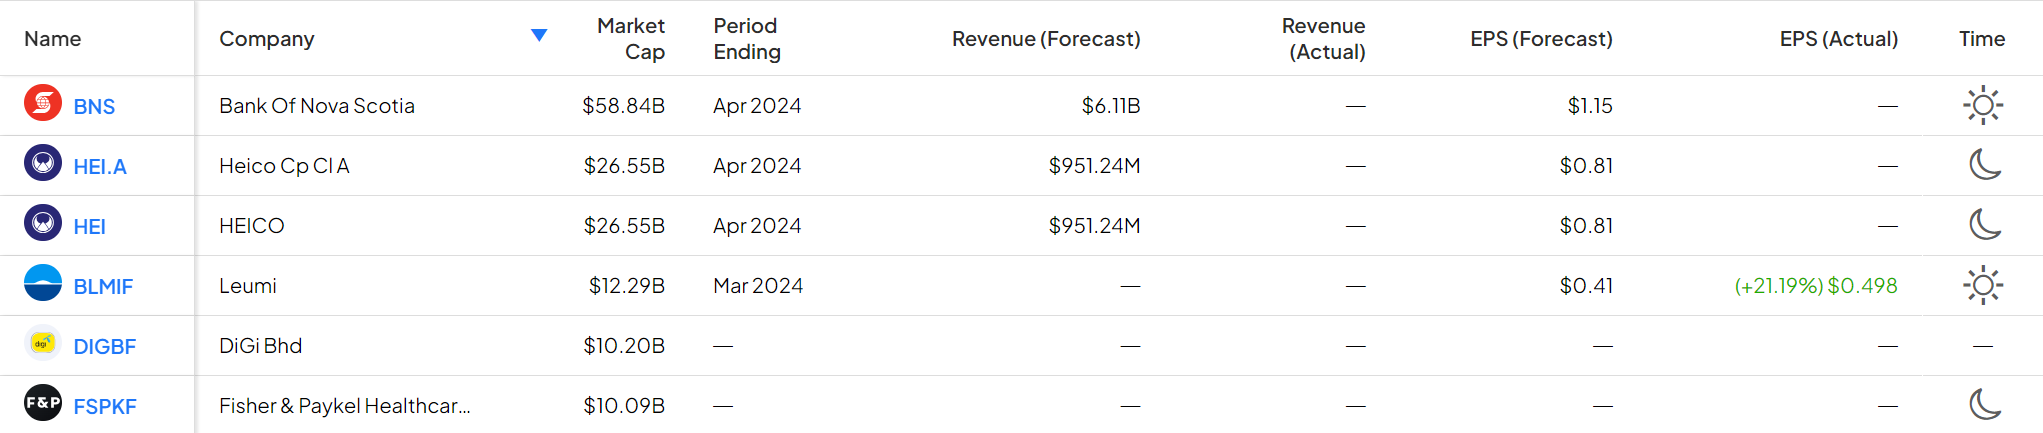Click the moon time icon in FSPKF row

point(1985,404)
